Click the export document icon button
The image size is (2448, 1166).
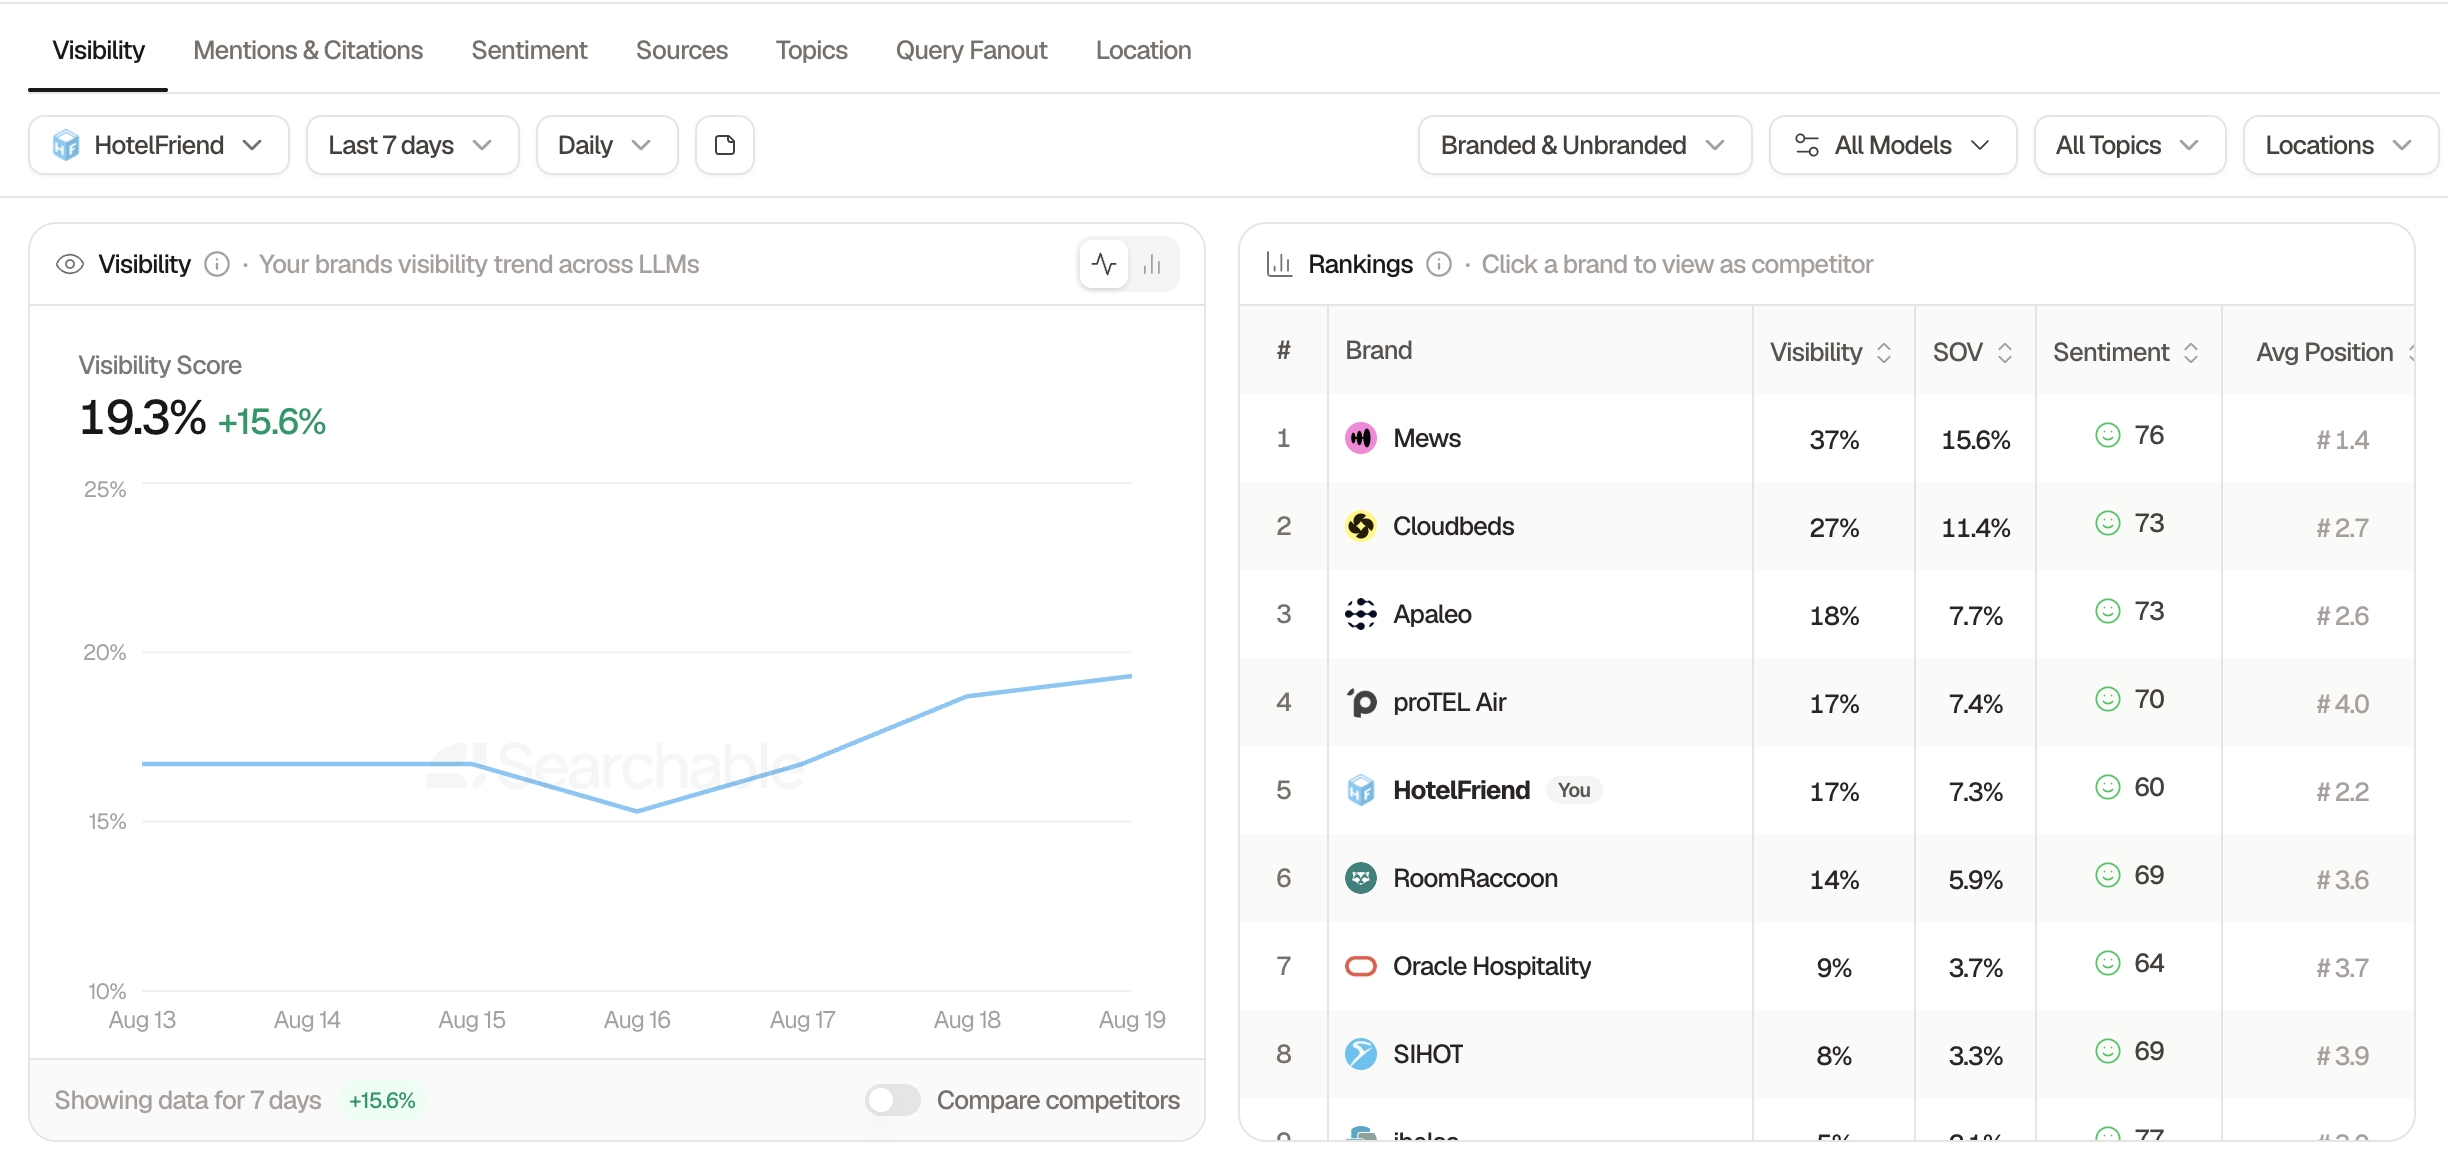pyautogui.click(x=725, y=145)
